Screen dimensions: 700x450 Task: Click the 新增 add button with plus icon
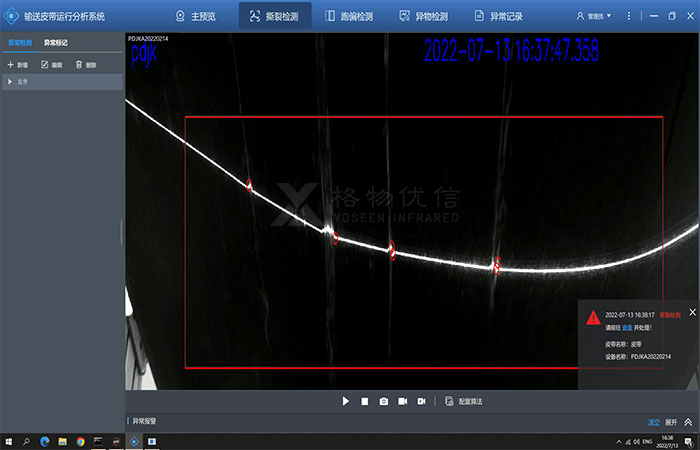point(17,64)
